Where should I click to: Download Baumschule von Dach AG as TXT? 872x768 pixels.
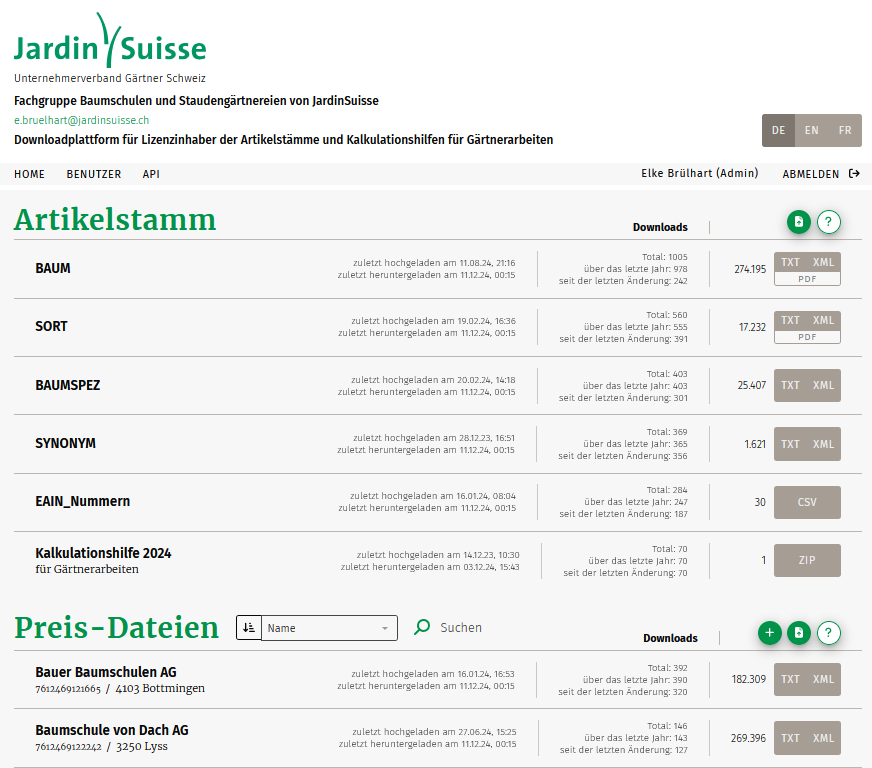pyautogui.click(x=790, y=738)
